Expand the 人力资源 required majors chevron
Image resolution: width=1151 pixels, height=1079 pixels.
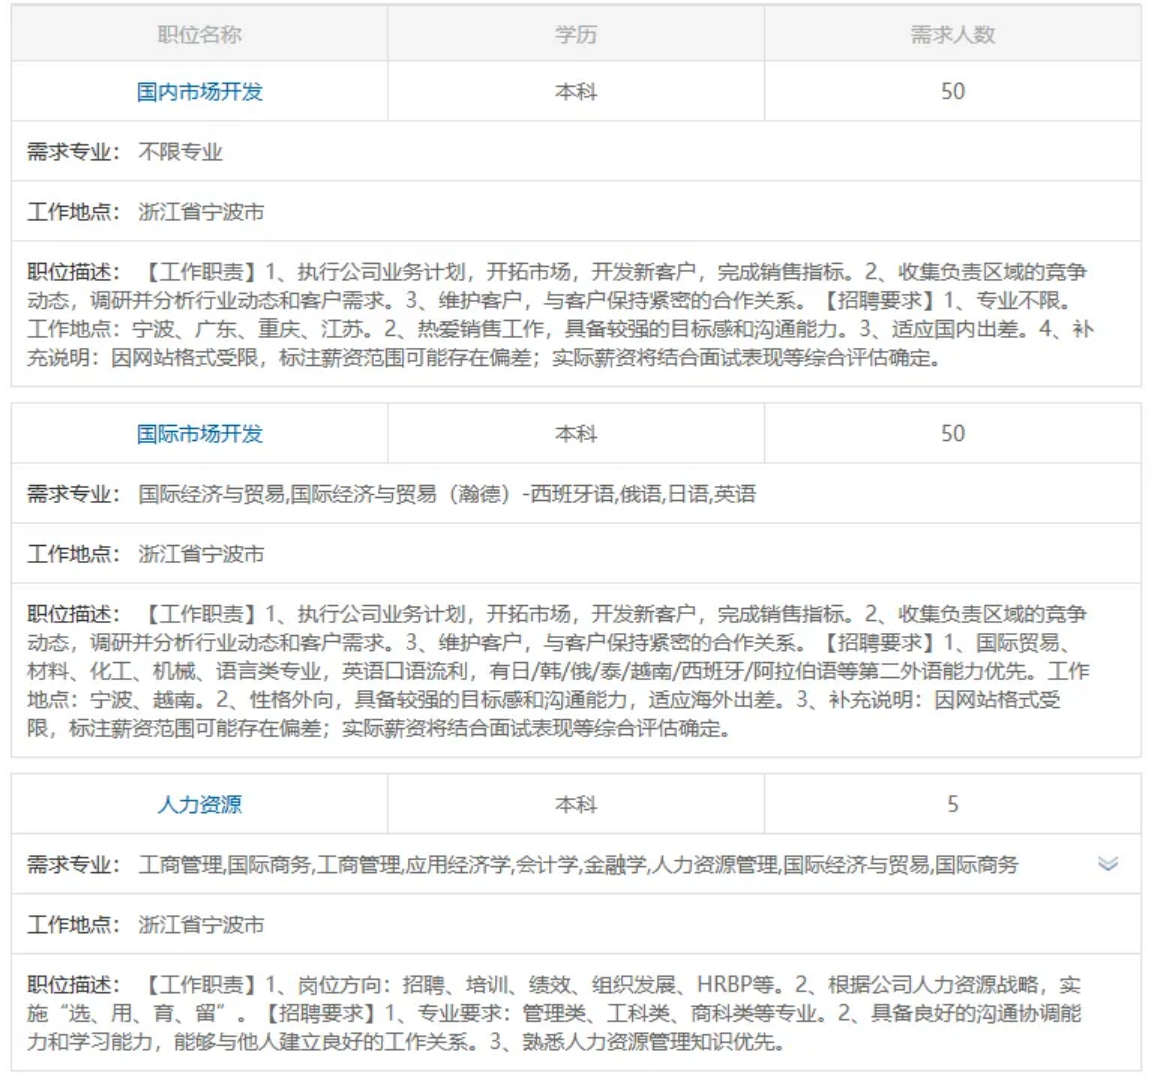click(1107, 864)
